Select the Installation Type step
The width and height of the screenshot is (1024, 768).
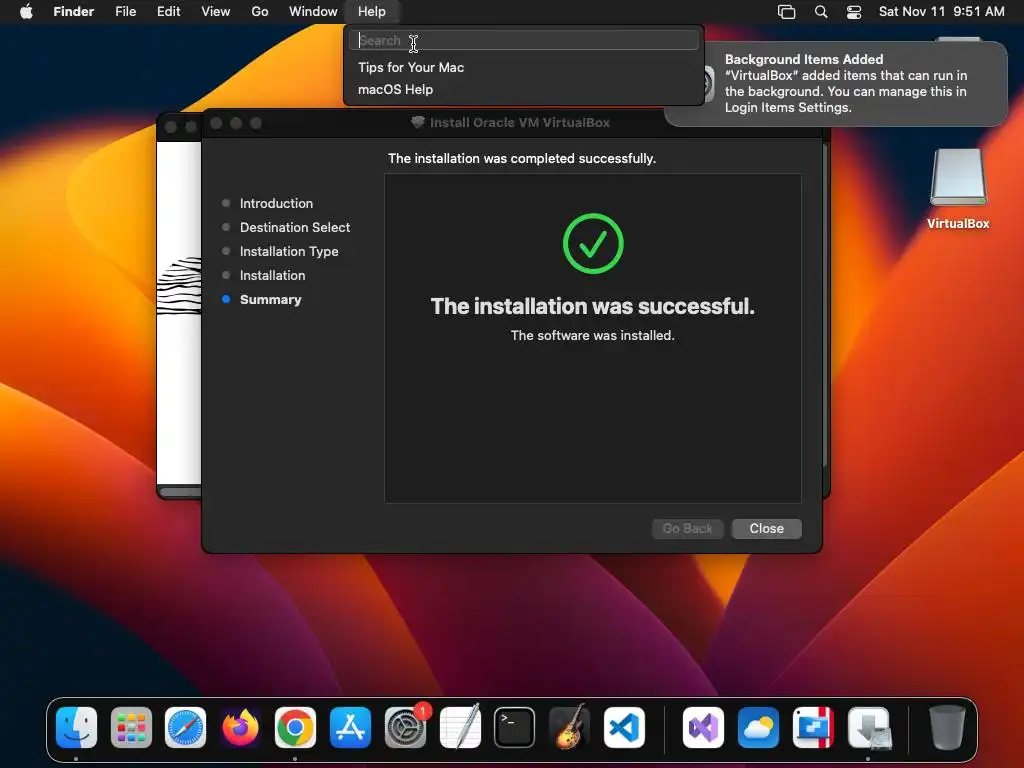pyautogui.click(x=289, y=251)
